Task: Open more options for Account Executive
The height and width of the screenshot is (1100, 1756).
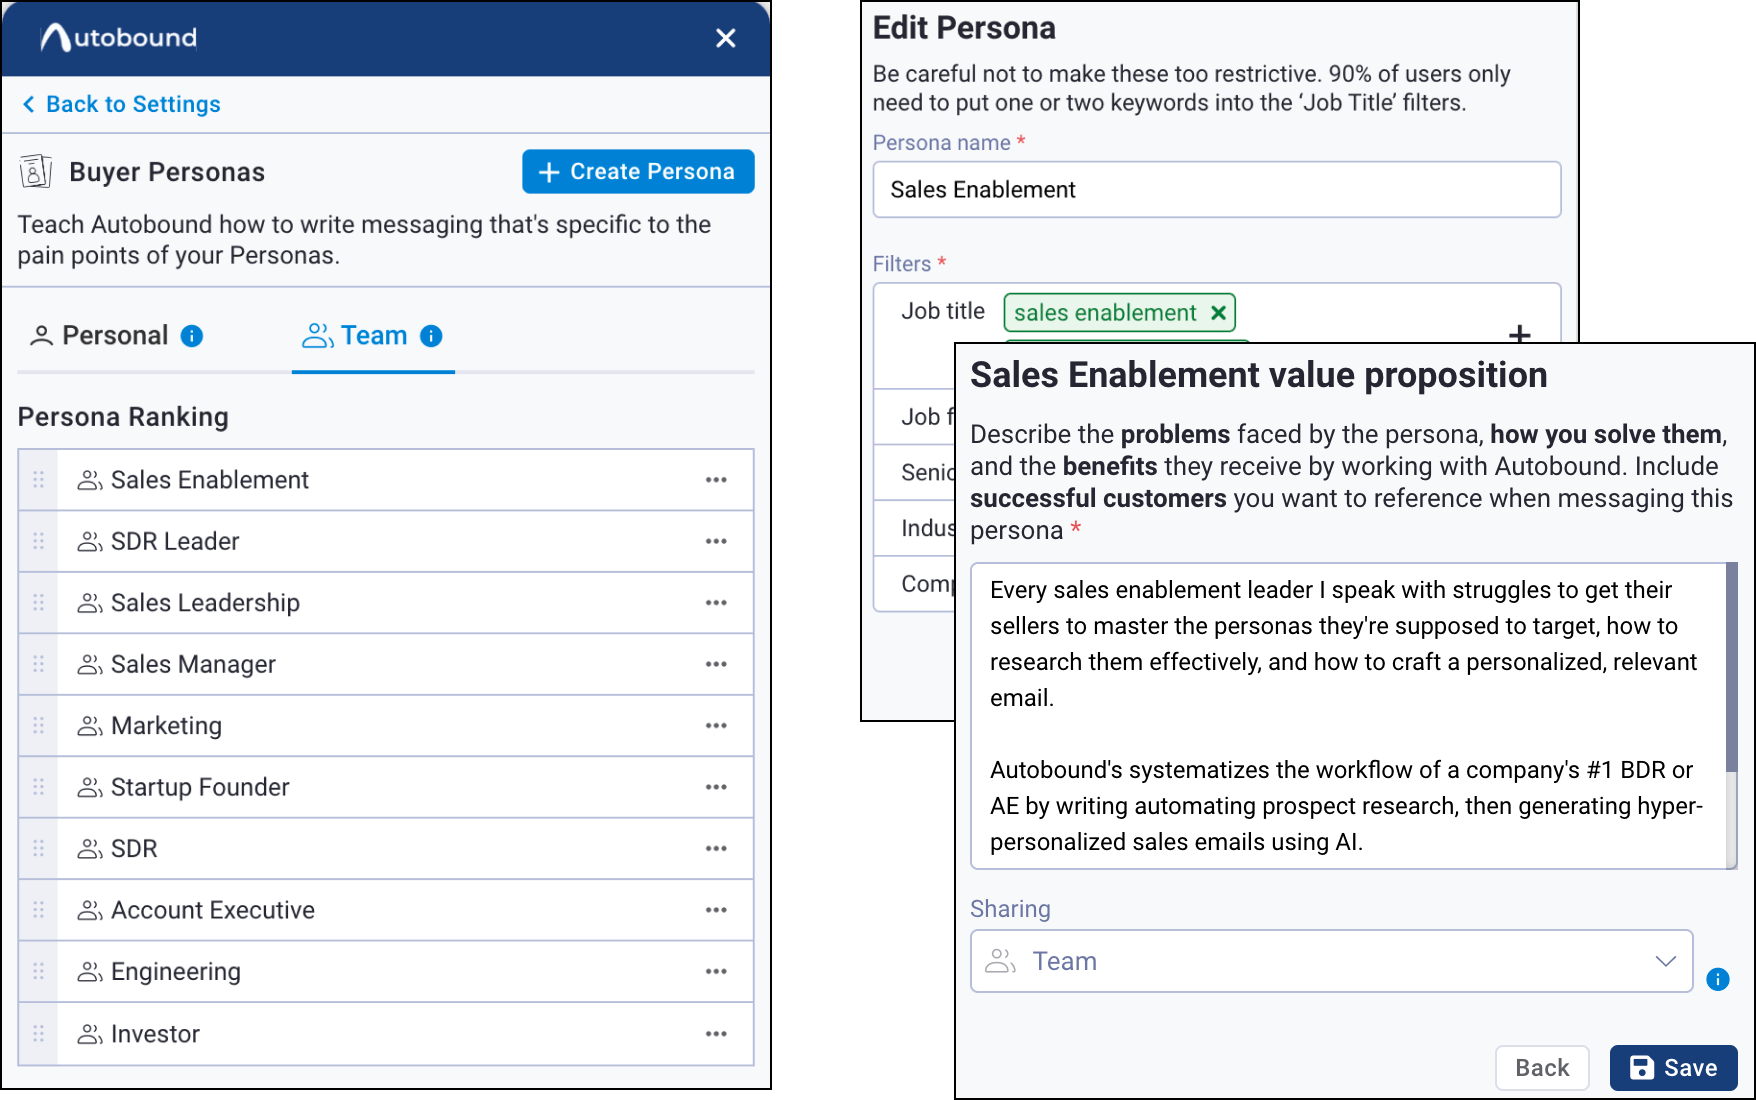Action: coord(716,910)
